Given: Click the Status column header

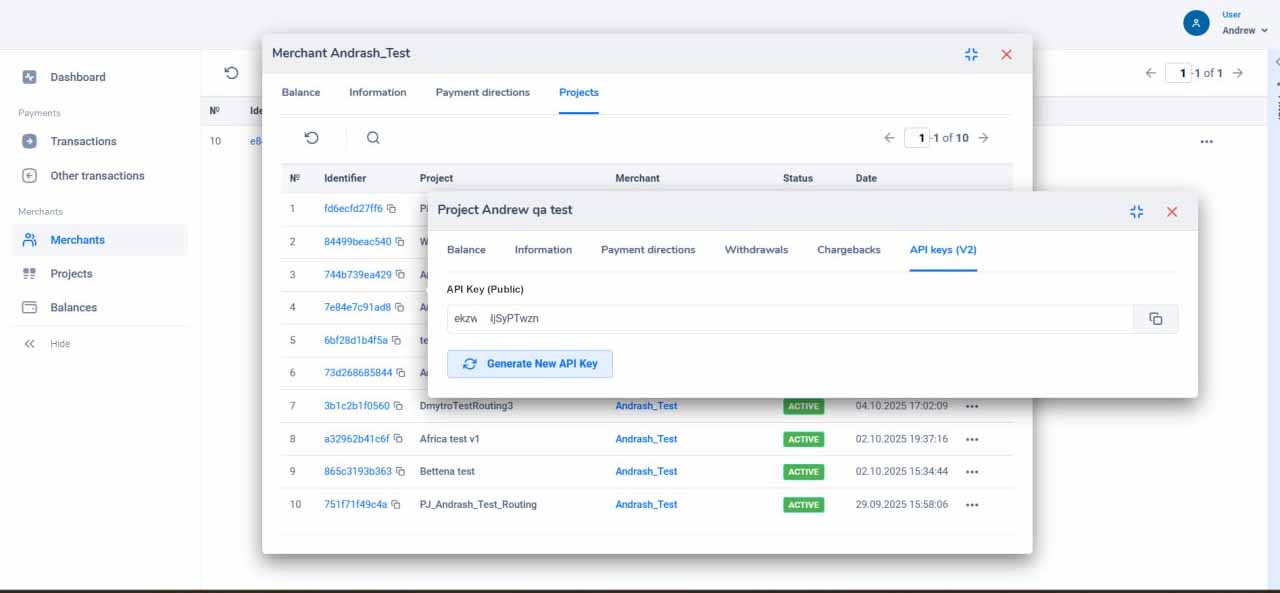Looking at the screenshot, I should tap(798, 178).
